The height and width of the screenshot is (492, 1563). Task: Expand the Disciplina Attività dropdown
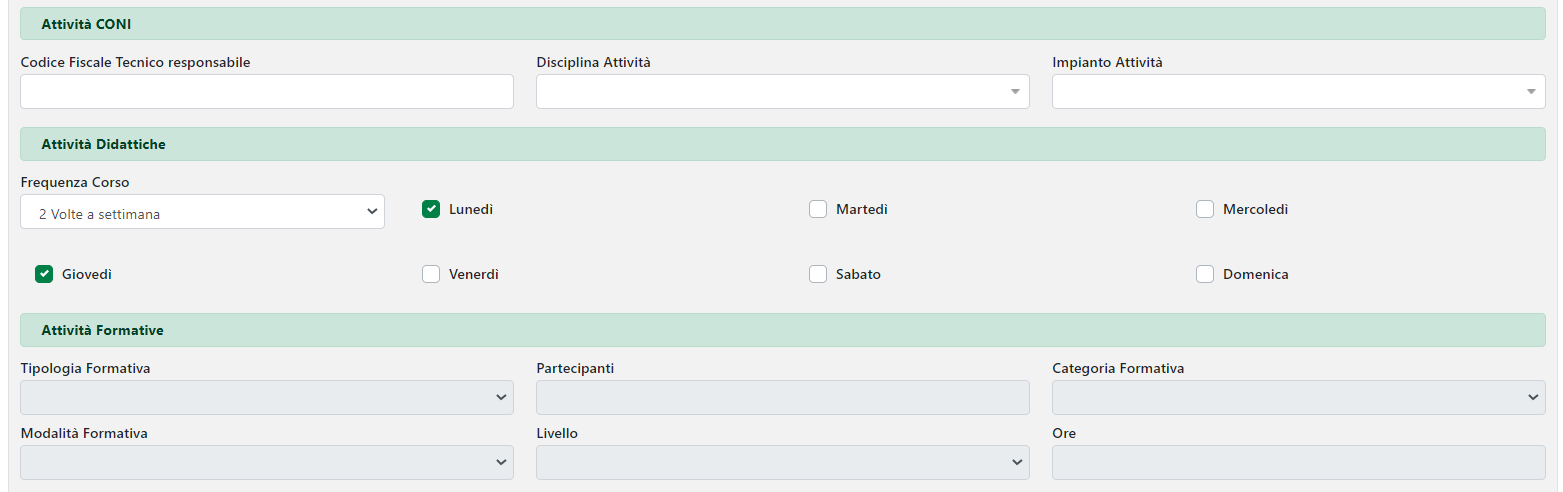pyautogui.click(x=782, y=92)
